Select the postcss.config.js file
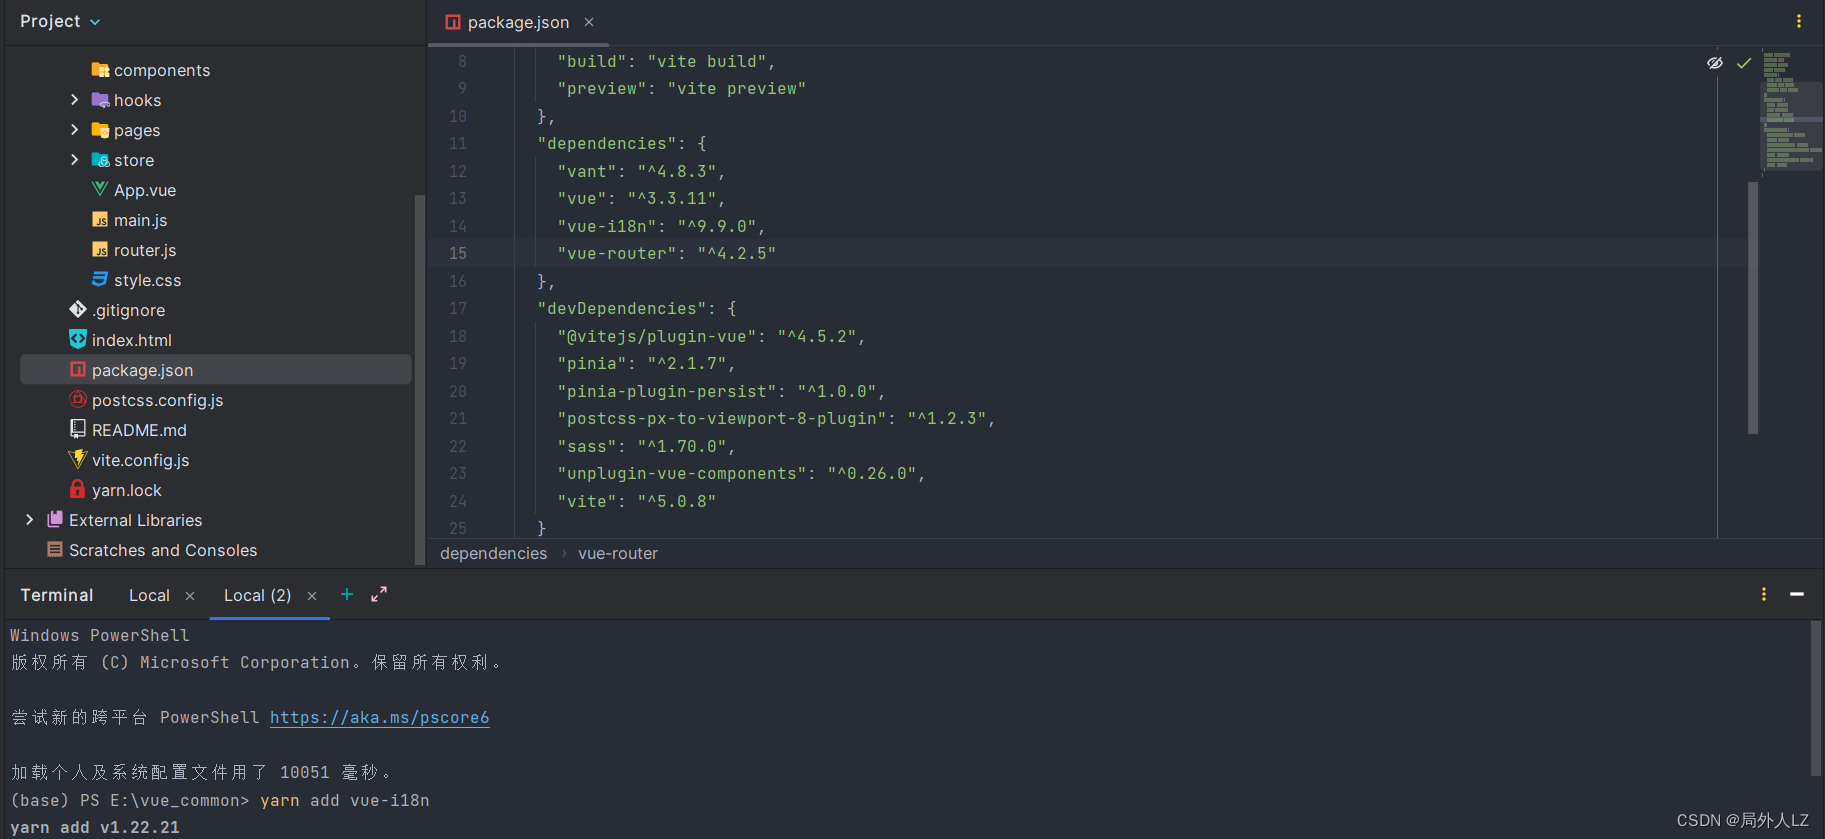The image size is (1825, 839). (216, 399)
